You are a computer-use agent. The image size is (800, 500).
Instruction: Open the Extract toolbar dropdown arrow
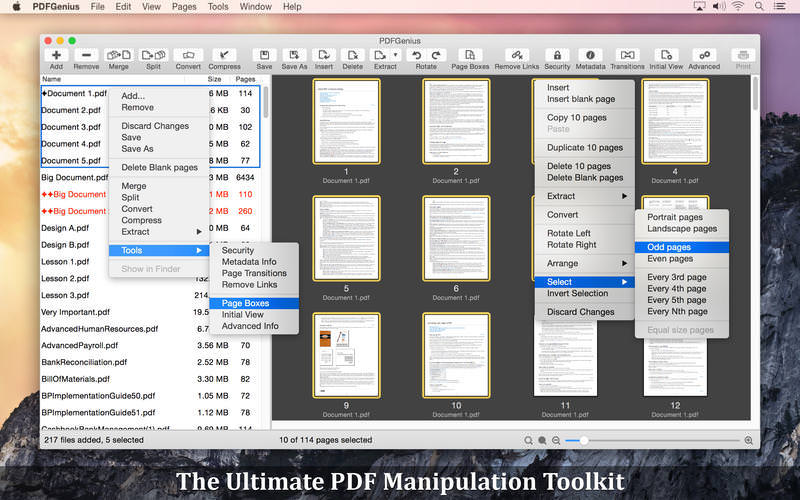(396, 55)
